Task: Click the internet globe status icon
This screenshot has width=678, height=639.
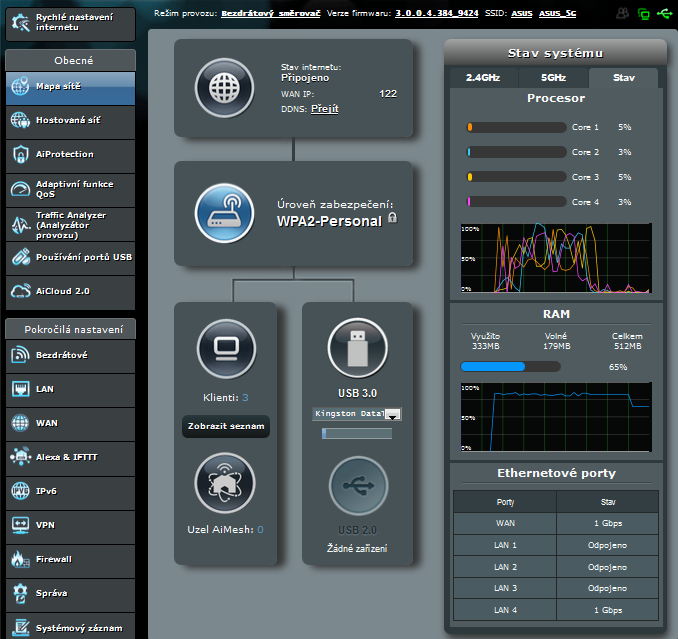Action: point(224,88)
